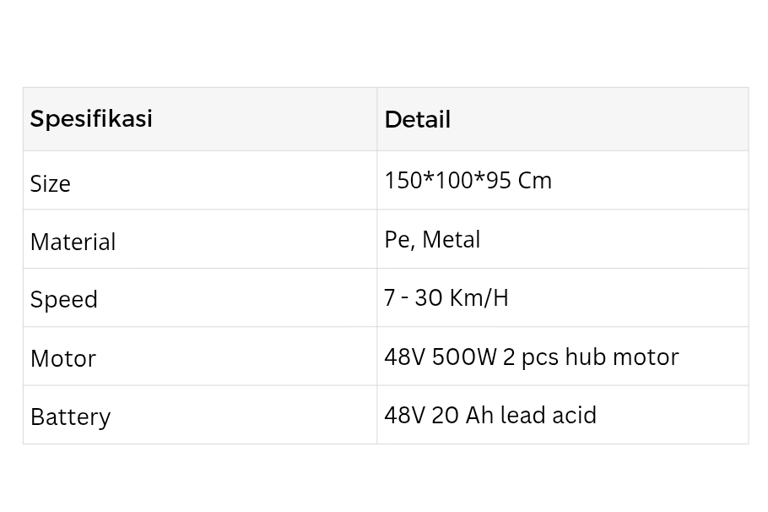Click the 48V 500W 2 pcs hub motor cell
Viewport: 768px width, 512px height.
(x=531, y=357)
